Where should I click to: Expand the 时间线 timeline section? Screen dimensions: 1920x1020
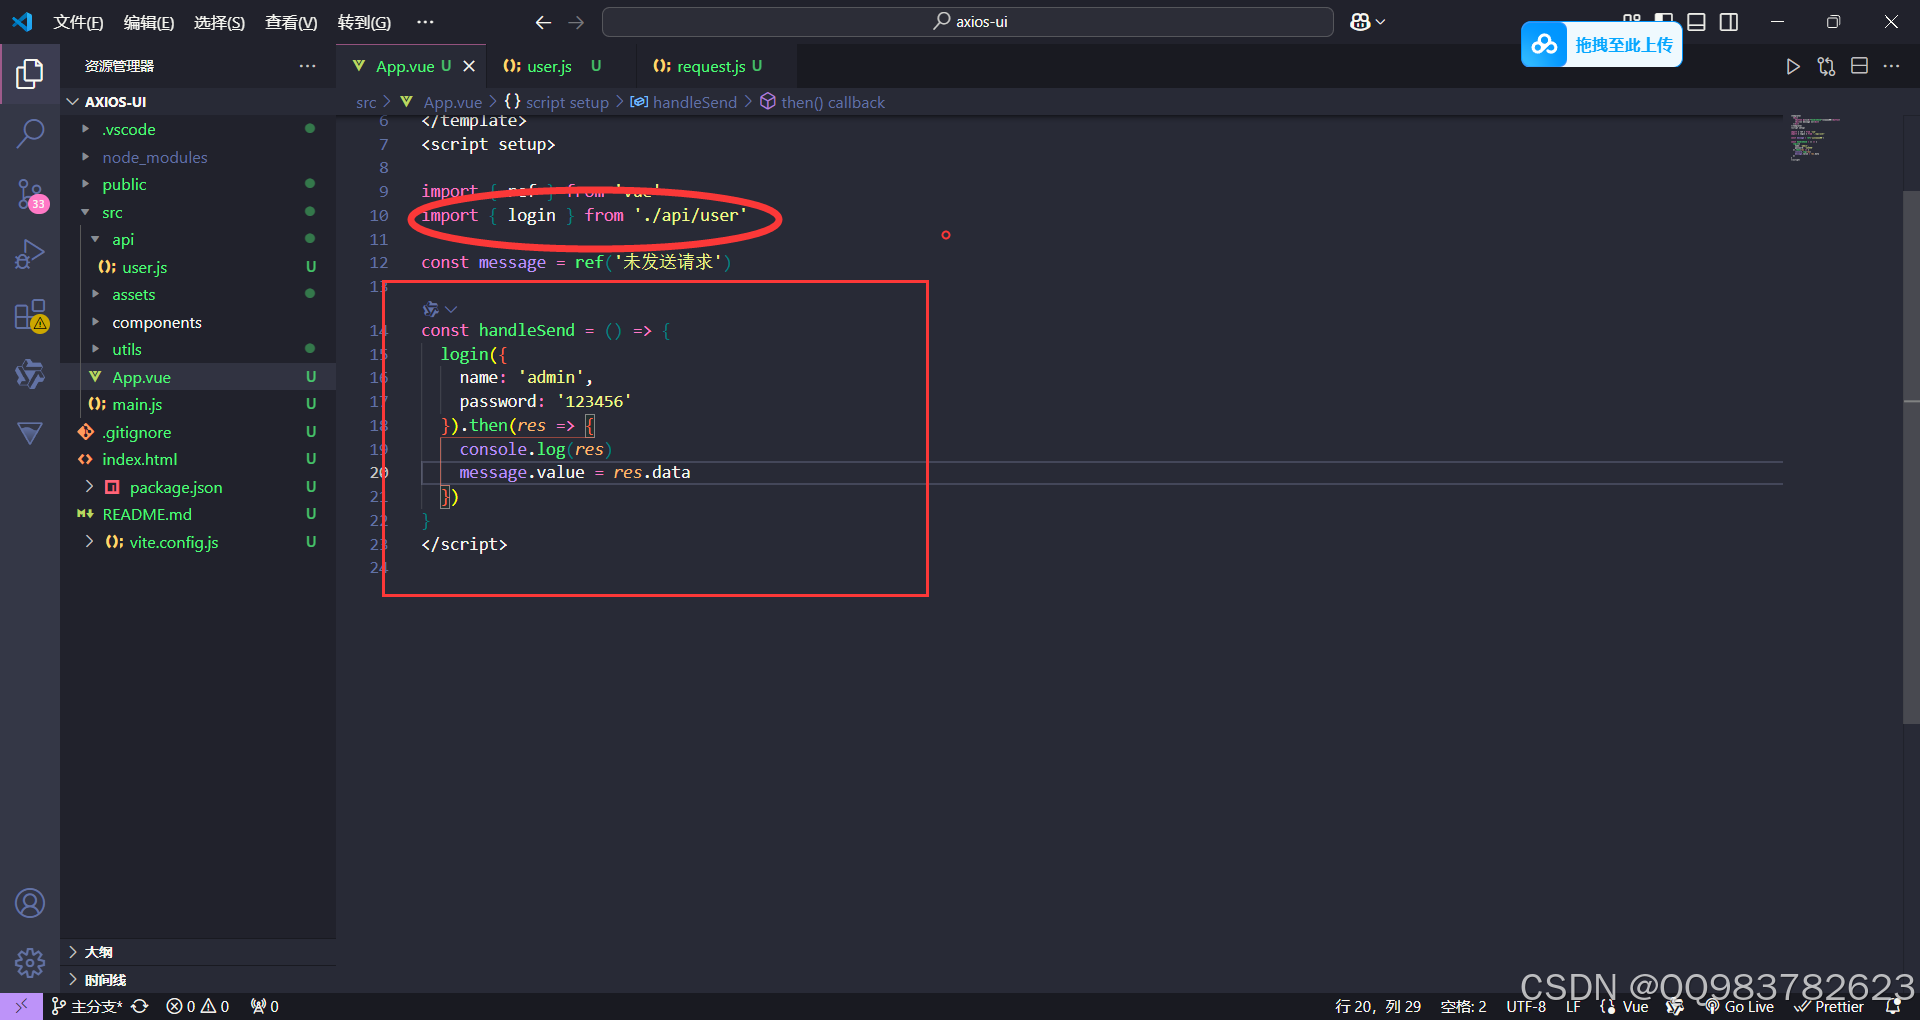pyautogui.click(x=198, y=979)
